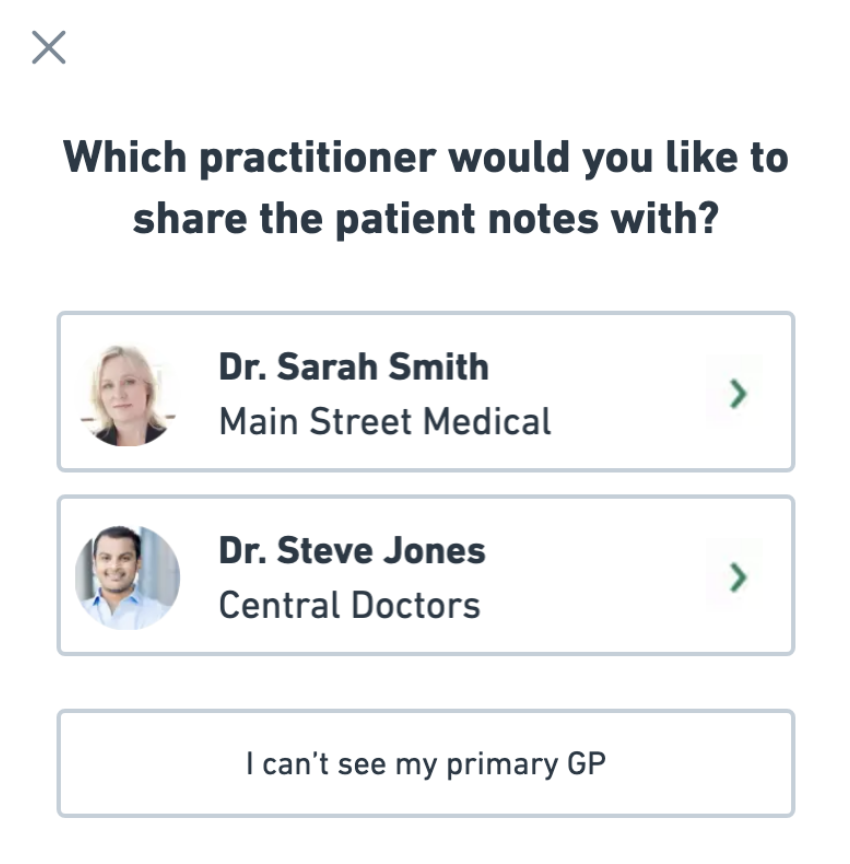Click the 'Central Doctors' practice label

click(350, 603)
